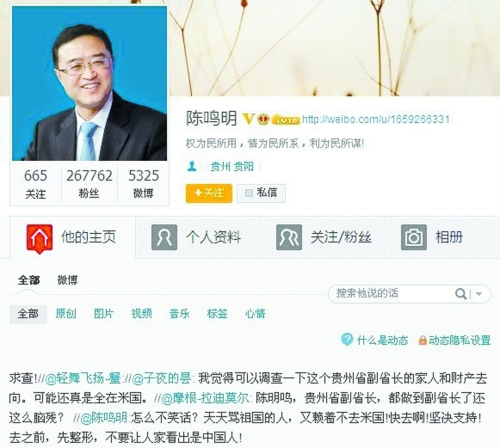Image resolution: width=500 pixels, height=448 pixels.
Task: Switch to the 微博 tab
Action: 67,280
